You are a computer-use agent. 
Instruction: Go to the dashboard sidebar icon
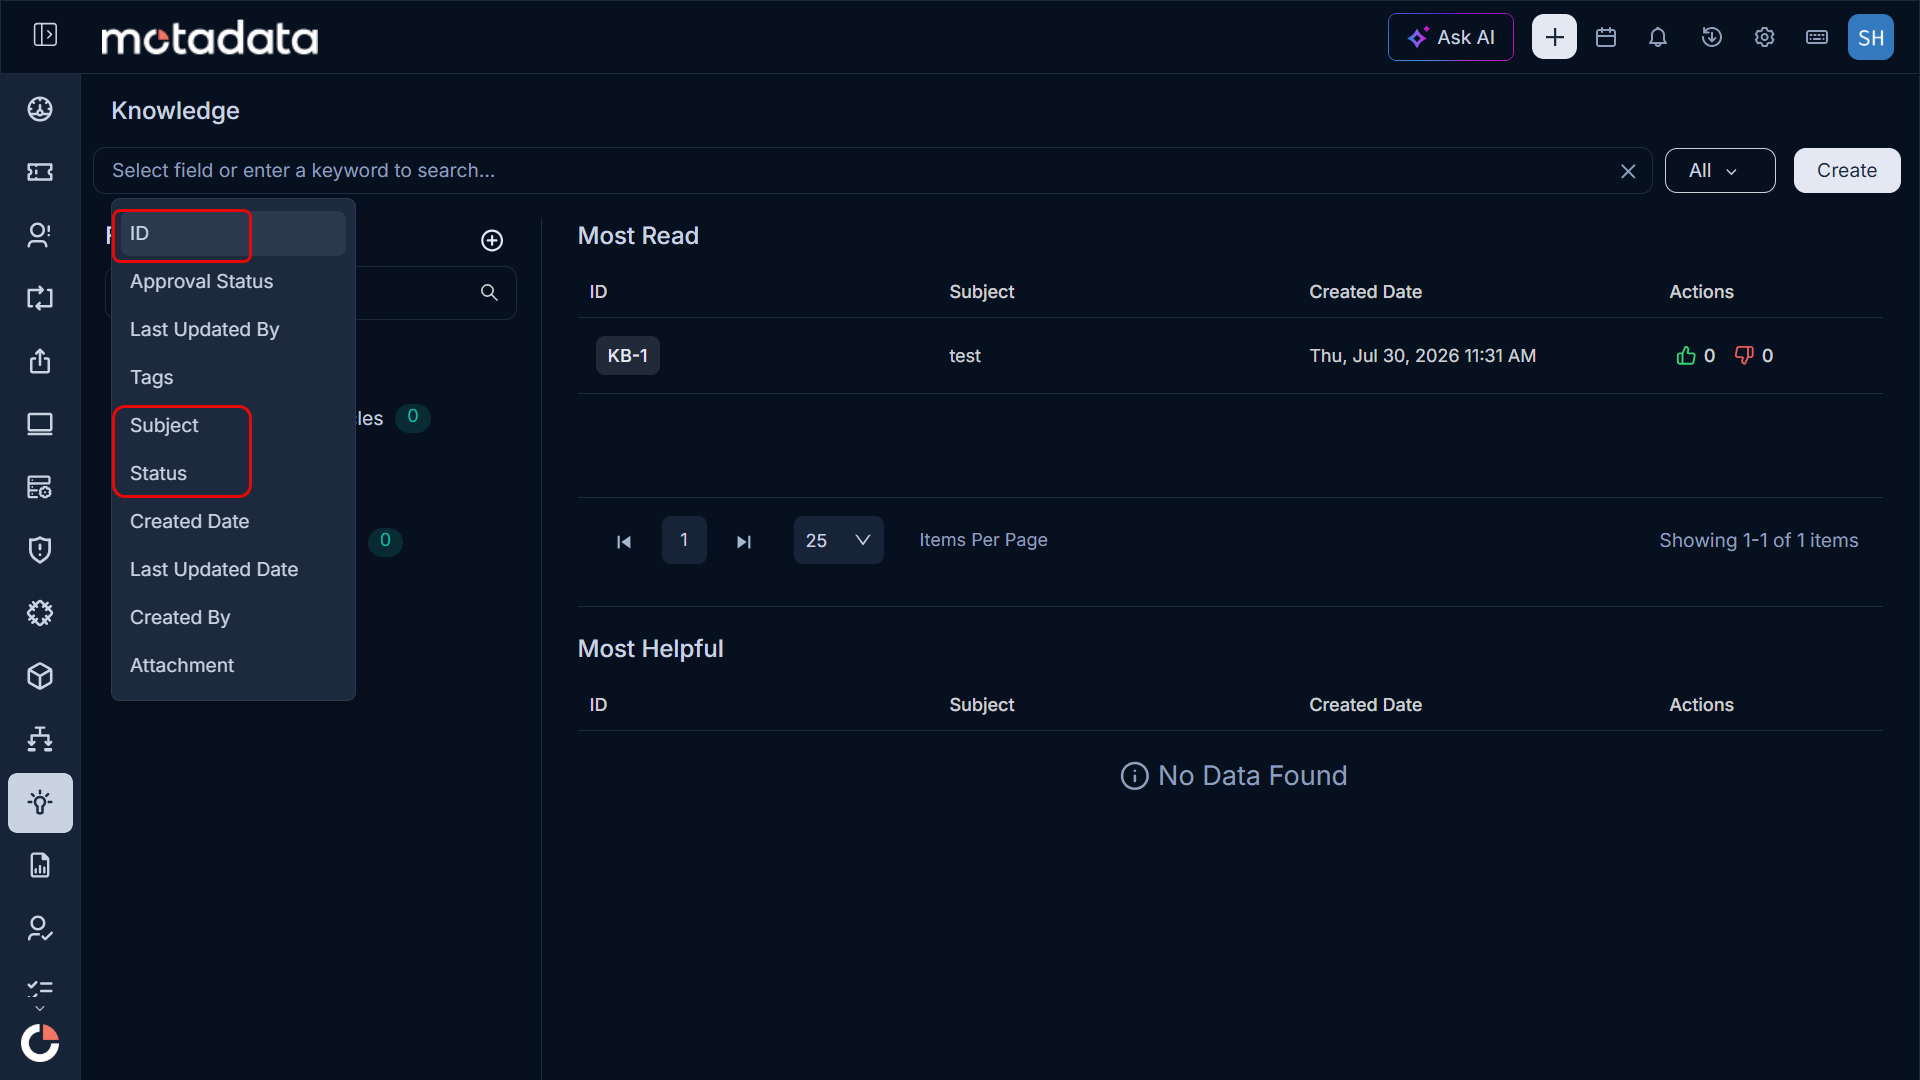40,109
